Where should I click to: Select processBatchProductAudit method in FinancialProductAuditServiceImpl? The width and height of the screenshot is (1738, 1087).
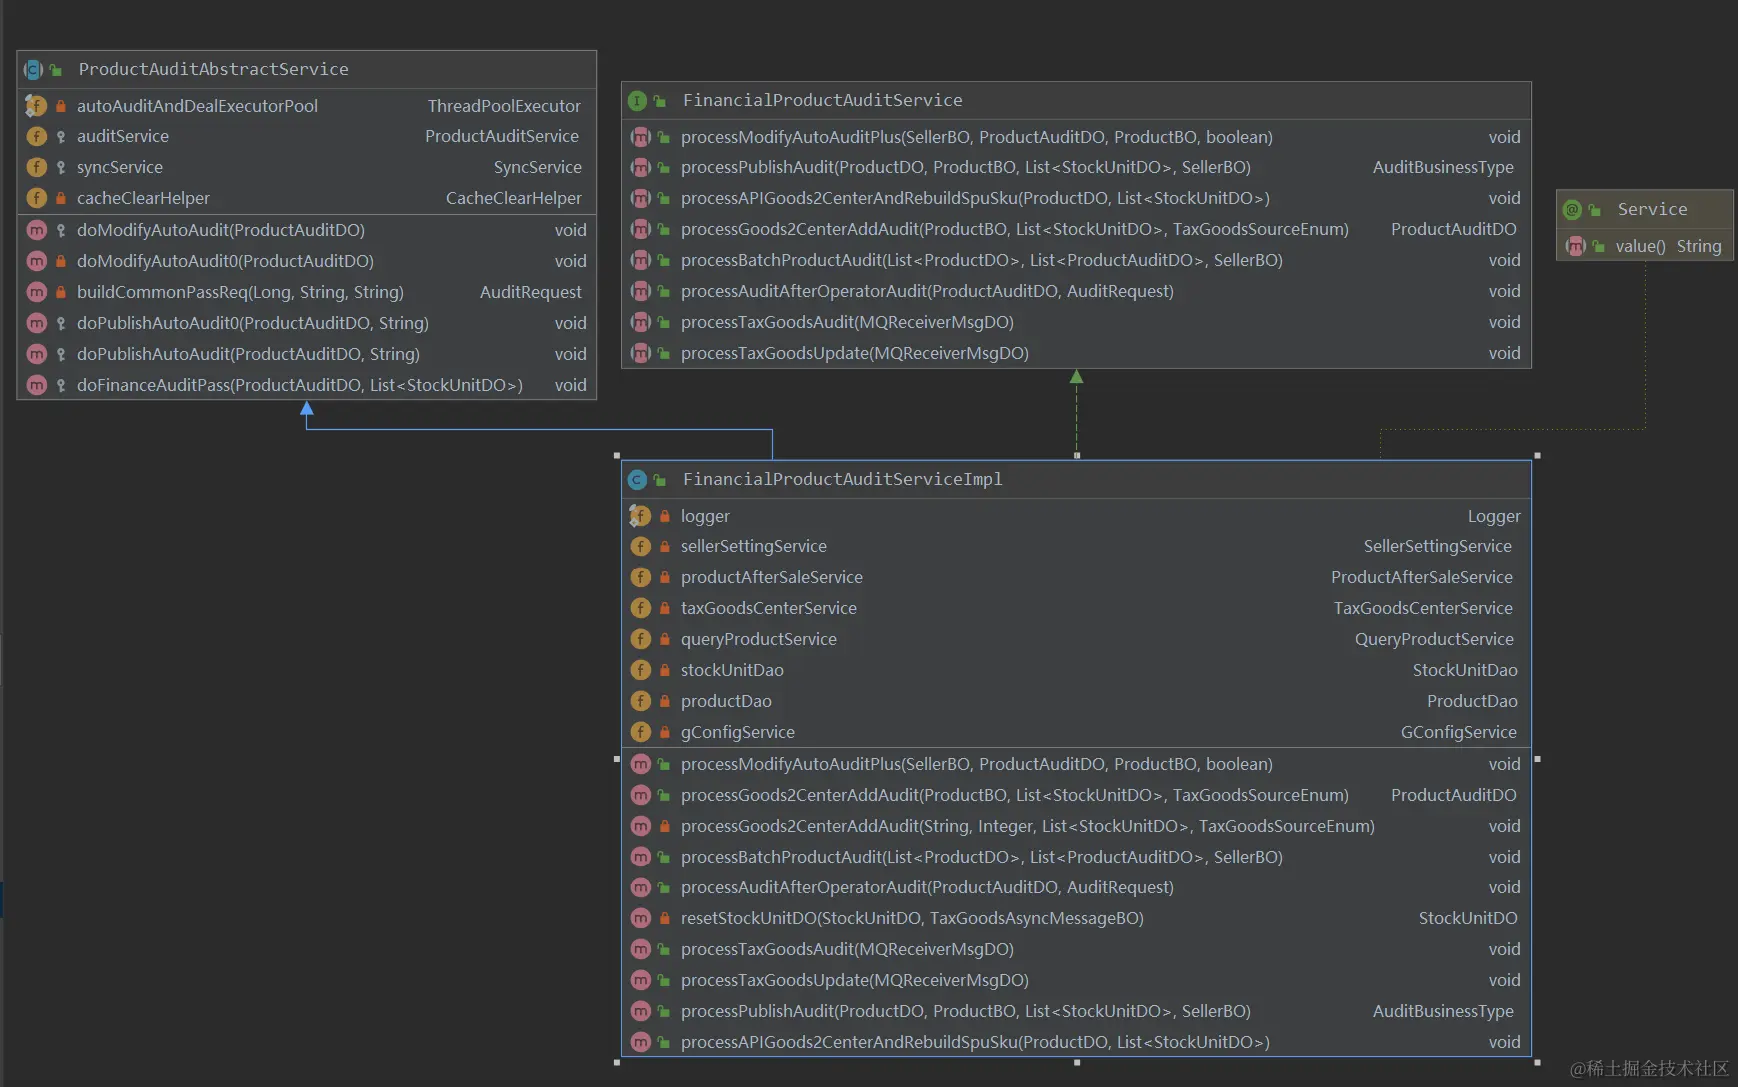pos(982,857)
